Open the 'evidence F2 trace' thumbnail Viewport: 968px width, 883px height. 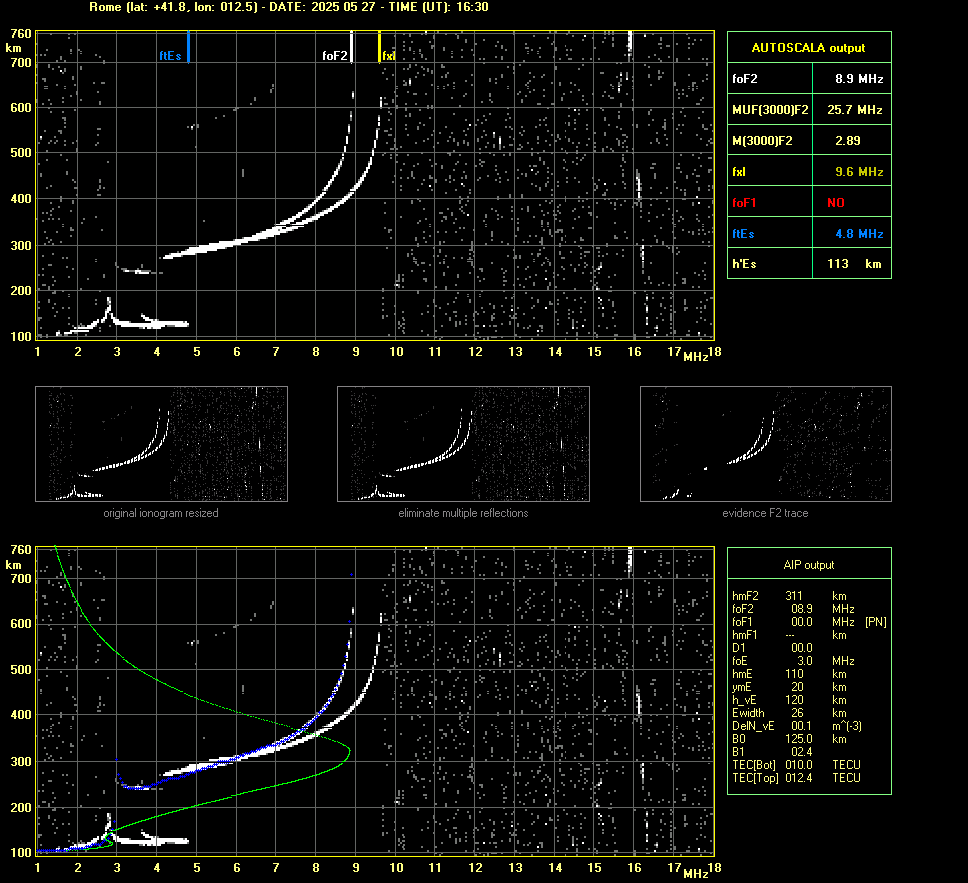pos(766,444)
